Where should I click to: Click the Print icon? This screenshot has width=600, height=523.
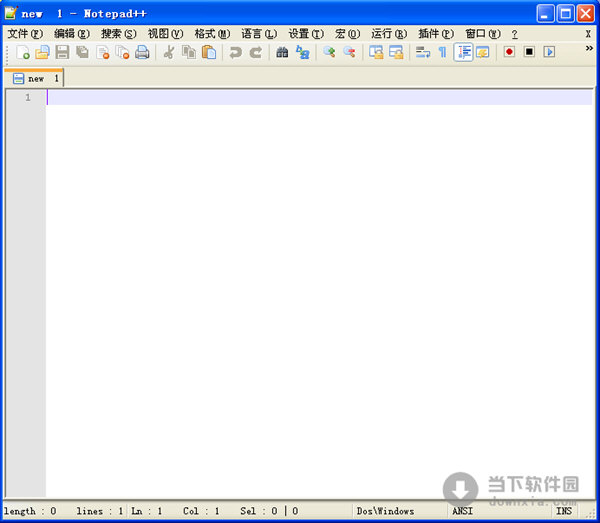[x=142, y=52]
